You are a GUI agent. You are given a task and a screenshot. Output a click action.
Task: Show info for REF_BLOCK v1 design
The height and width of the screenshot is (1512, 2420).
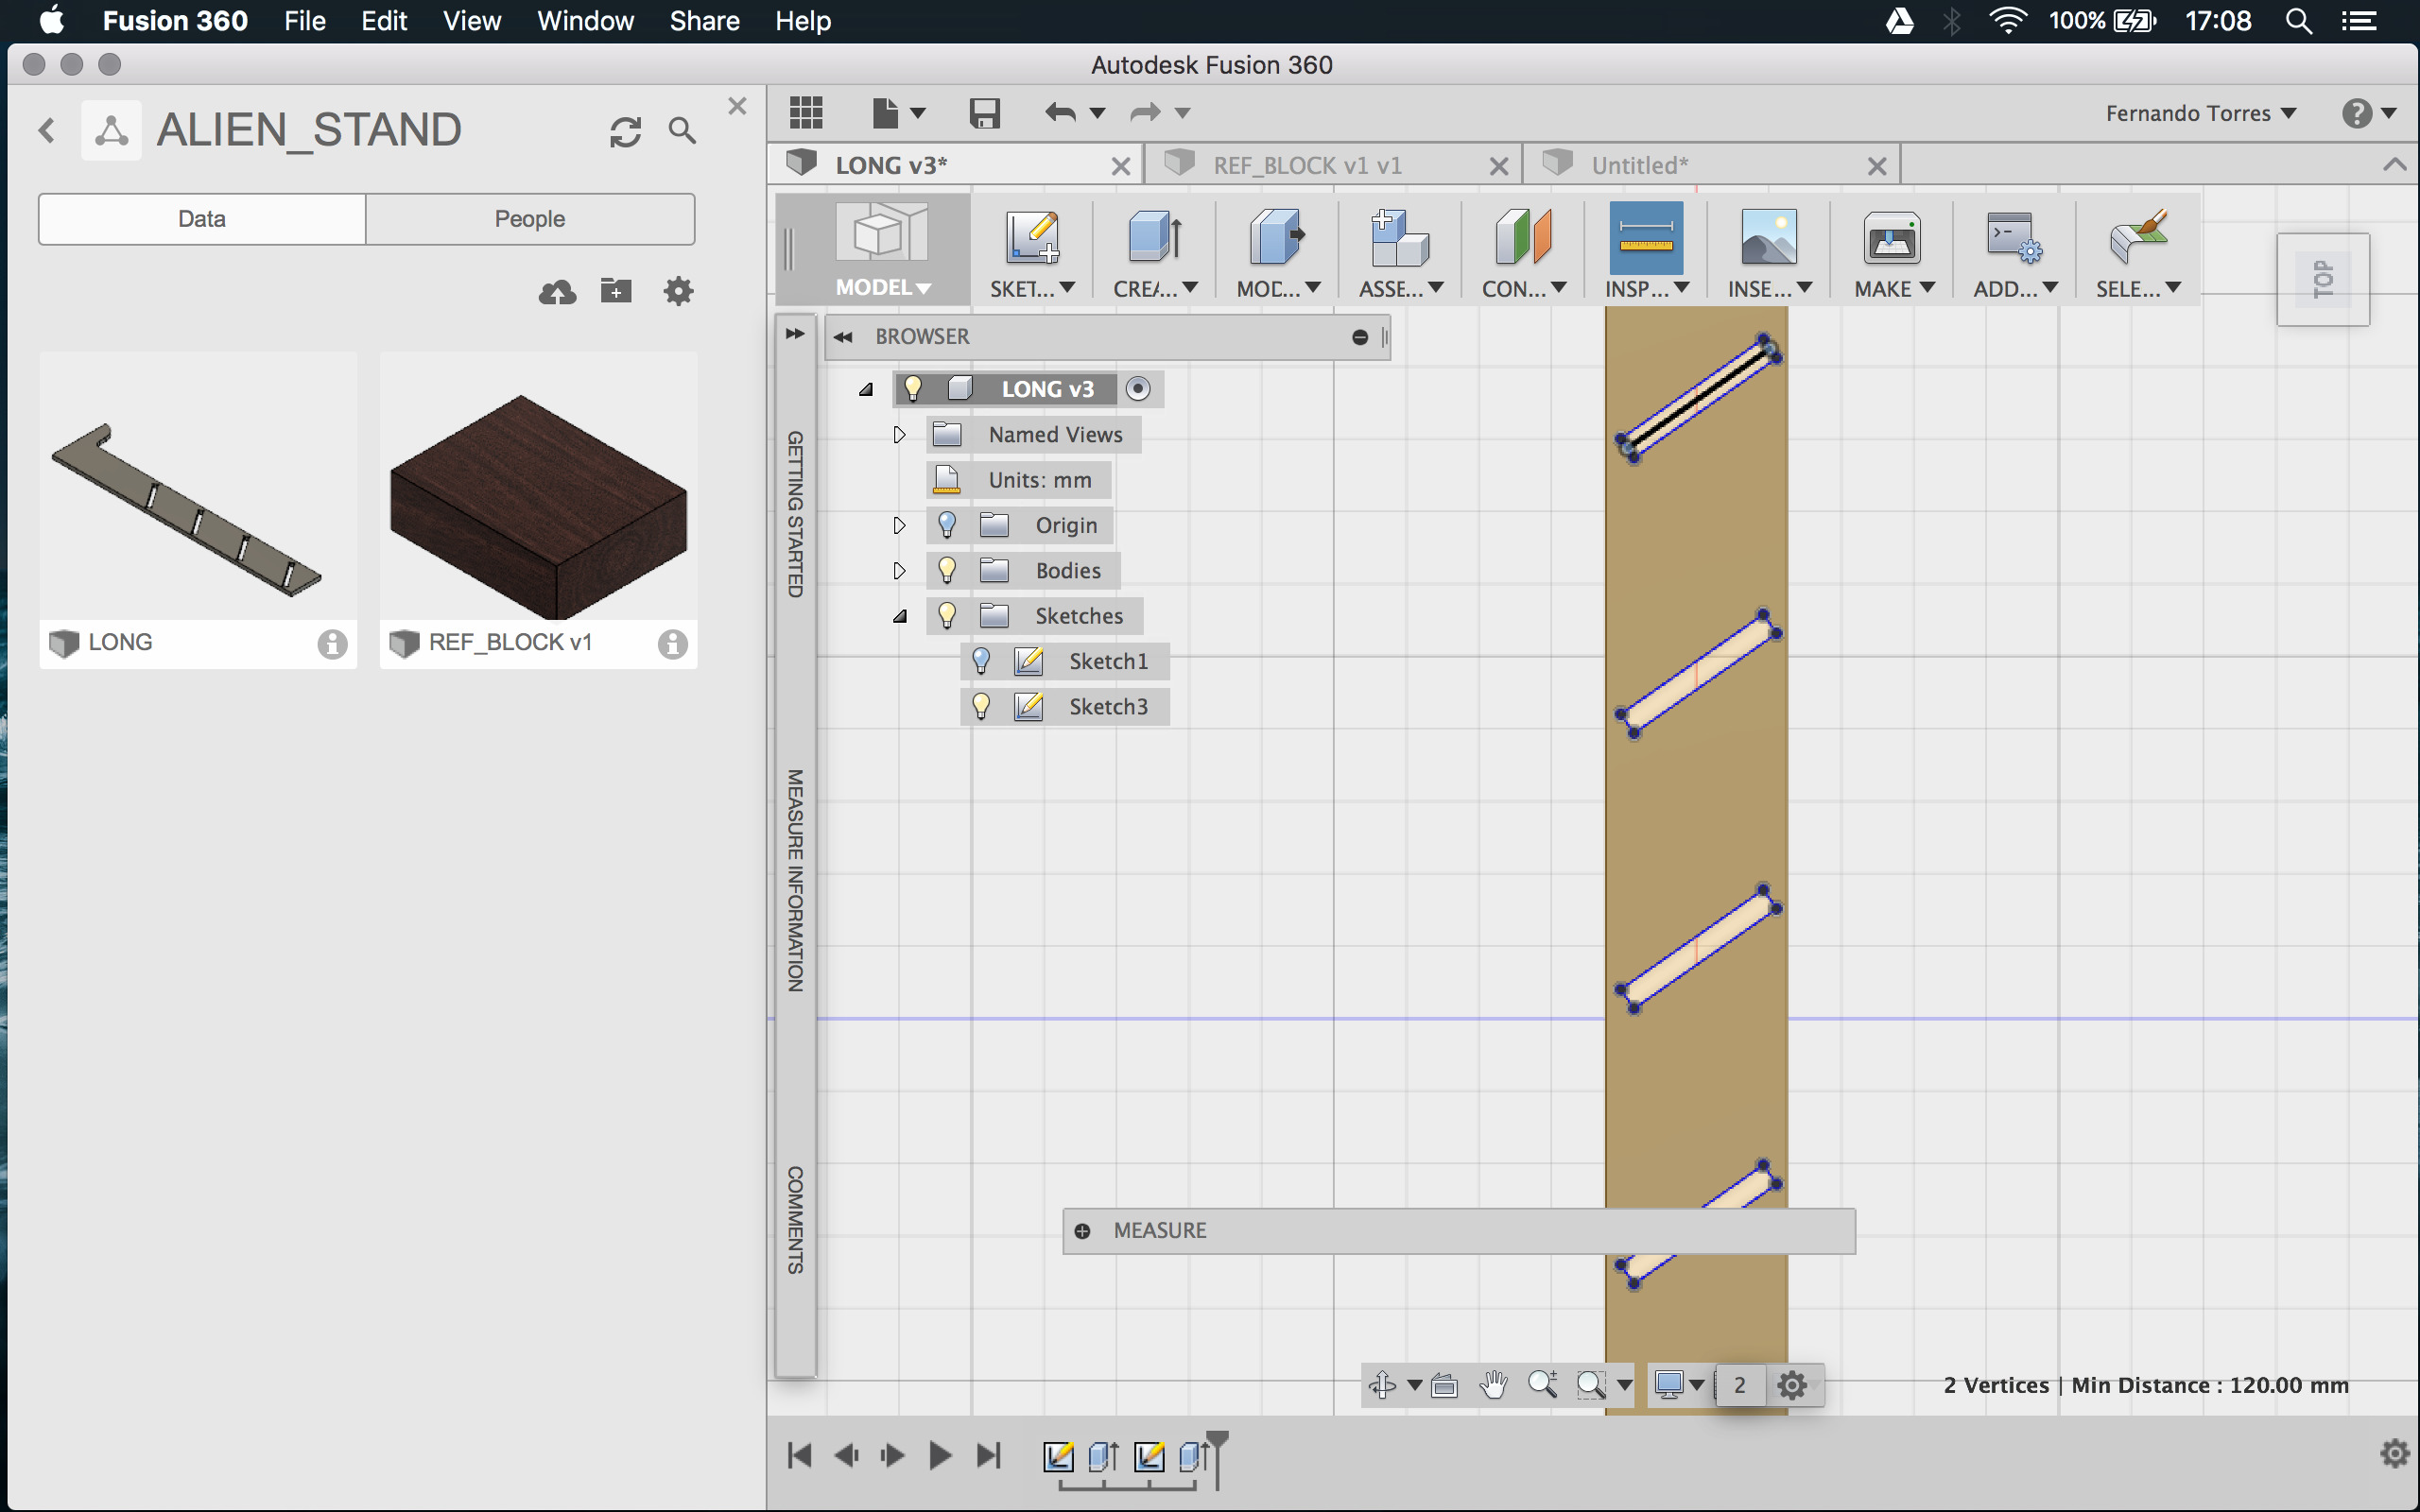click(x=673, y=644)
